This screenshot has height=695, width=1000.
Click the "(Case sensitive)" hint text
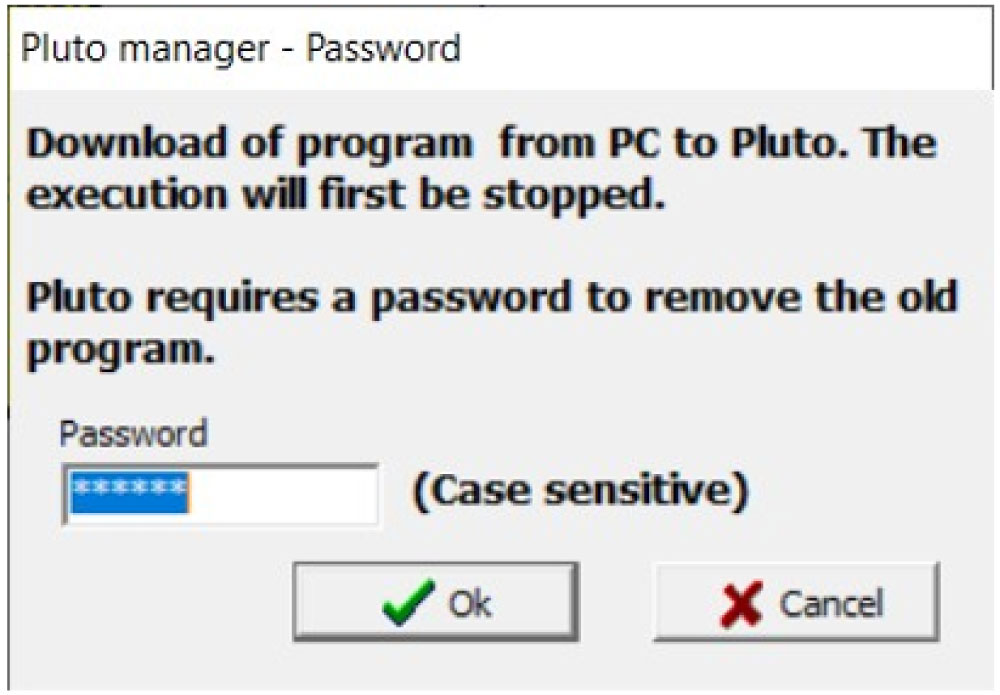[x=580, y=492]
